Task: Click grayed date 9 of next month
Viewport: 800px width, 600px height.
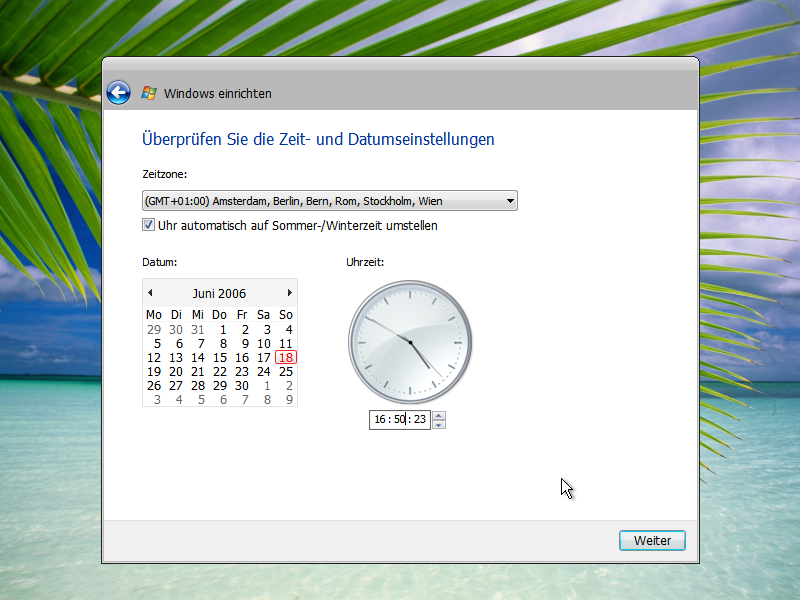Action: point(288,400)
